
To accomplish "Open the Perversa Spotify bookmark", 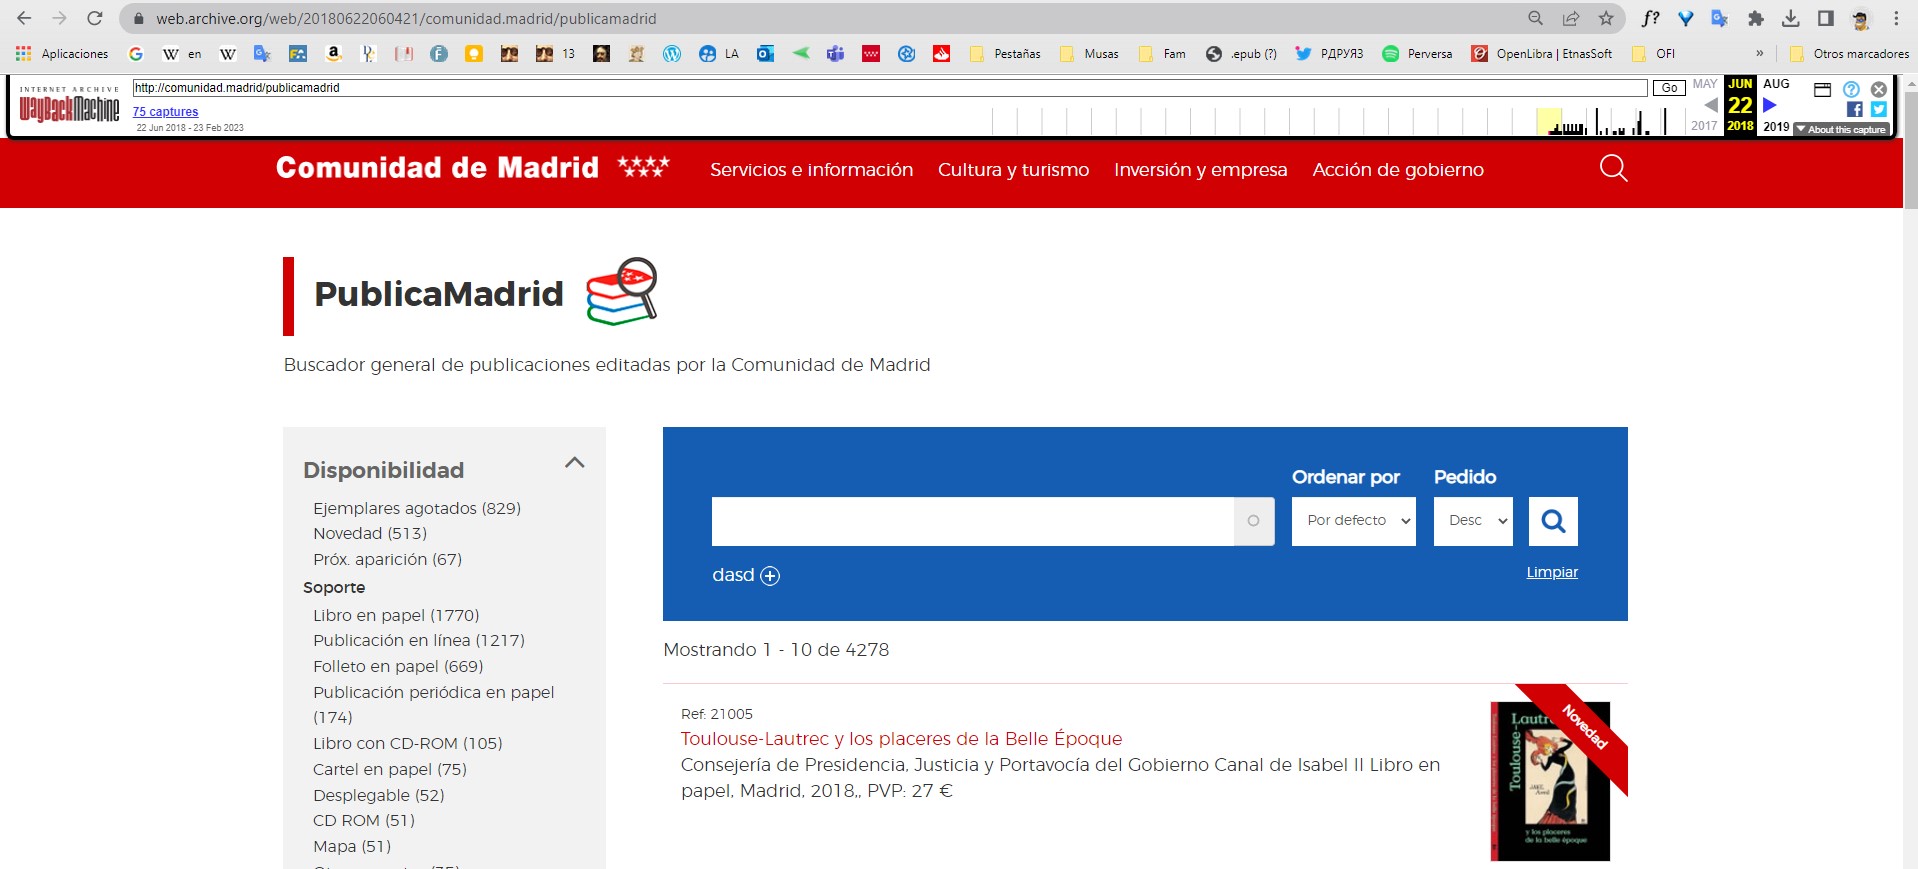I will (1417, 54).
